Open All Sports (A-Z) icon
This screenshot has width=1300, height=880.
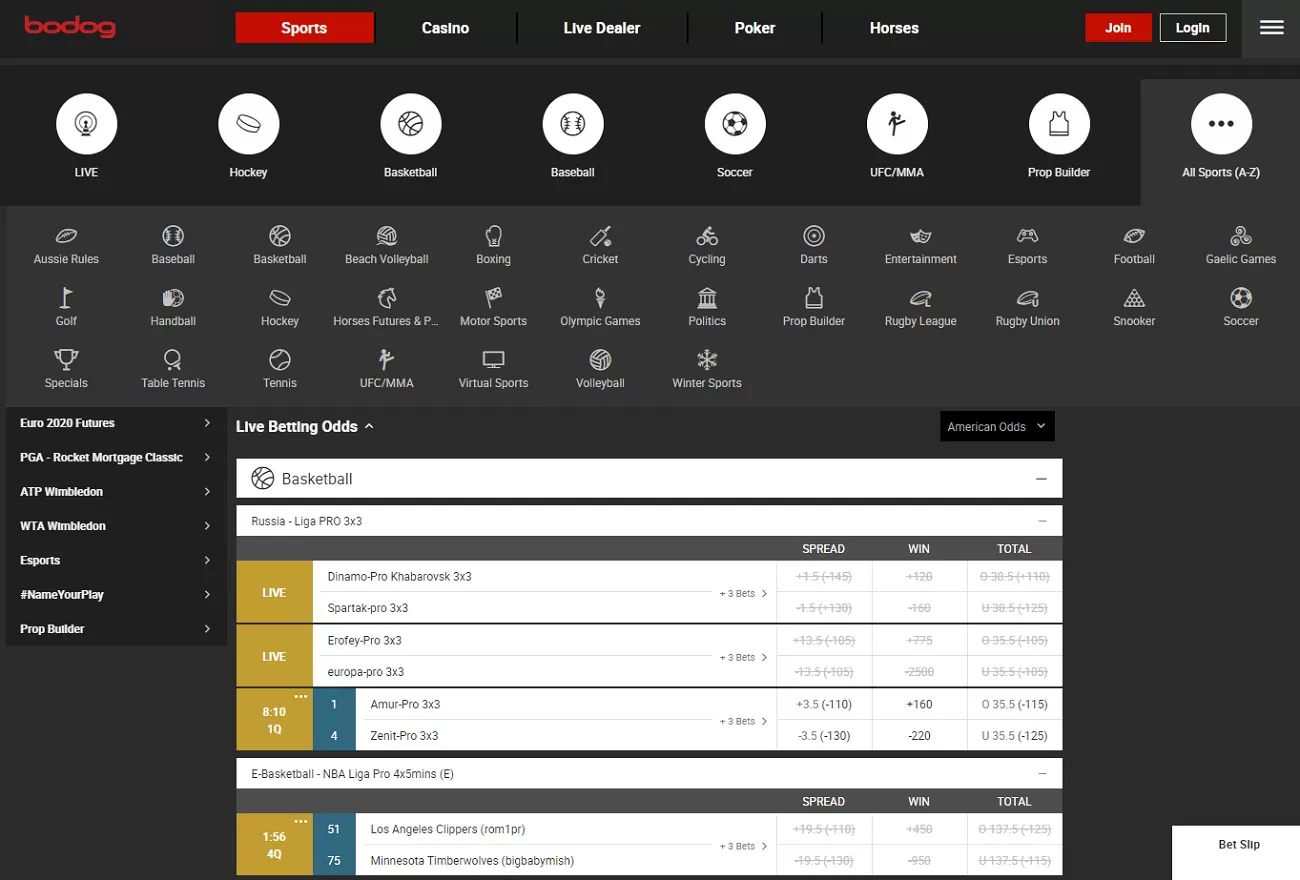[1221, 124]
